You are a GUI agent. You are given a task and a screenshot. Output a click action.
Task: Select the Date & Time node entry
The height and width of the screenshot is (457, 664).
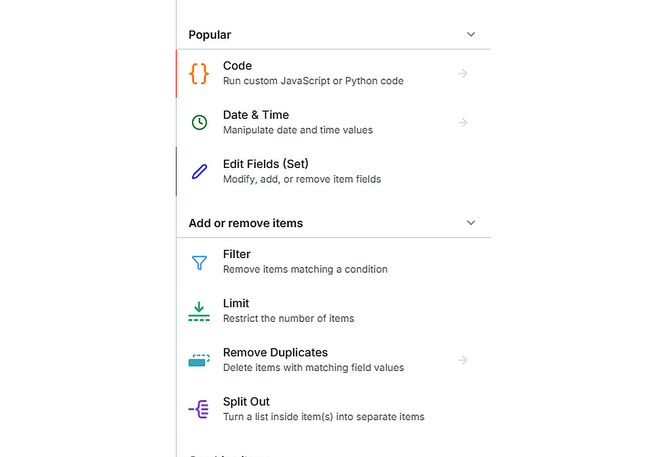point(255,115)
